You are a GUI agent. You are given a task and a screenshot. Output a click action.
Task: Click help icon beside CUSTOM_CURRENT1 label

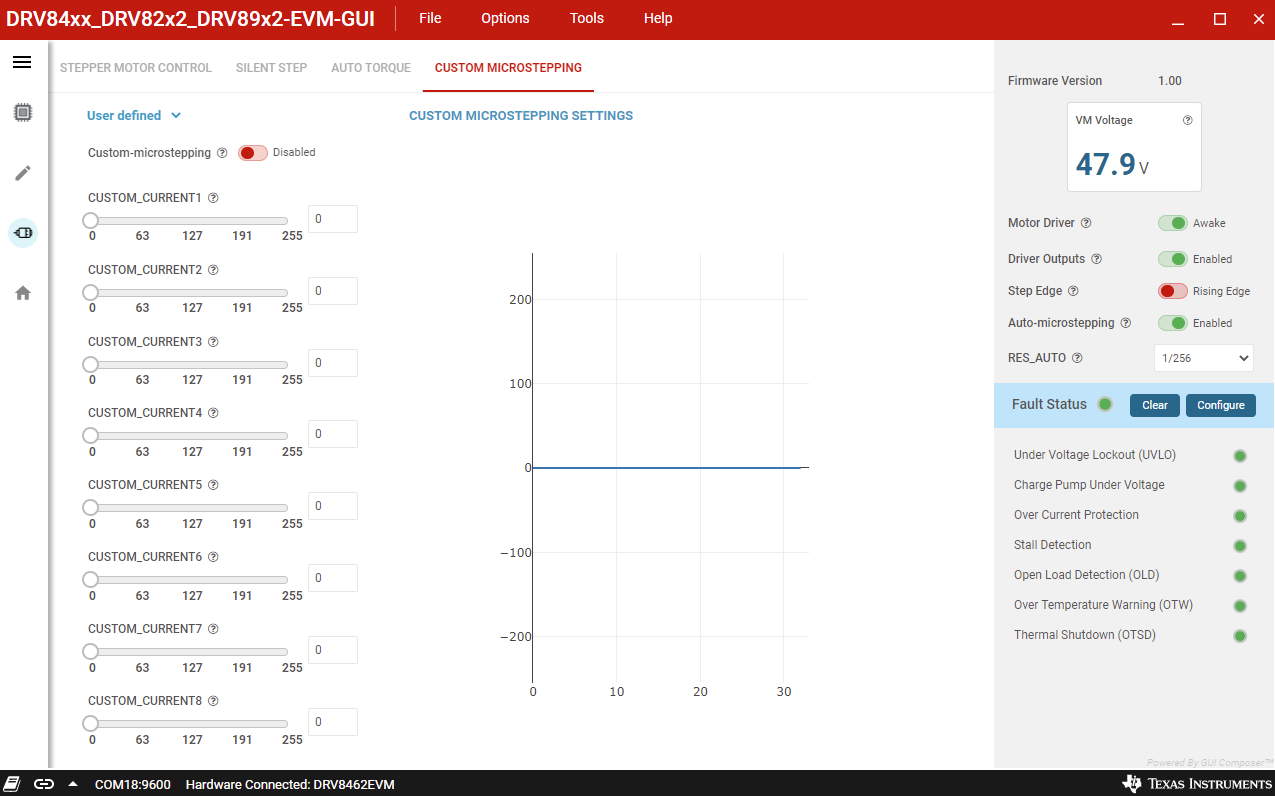tap(213, 198)
